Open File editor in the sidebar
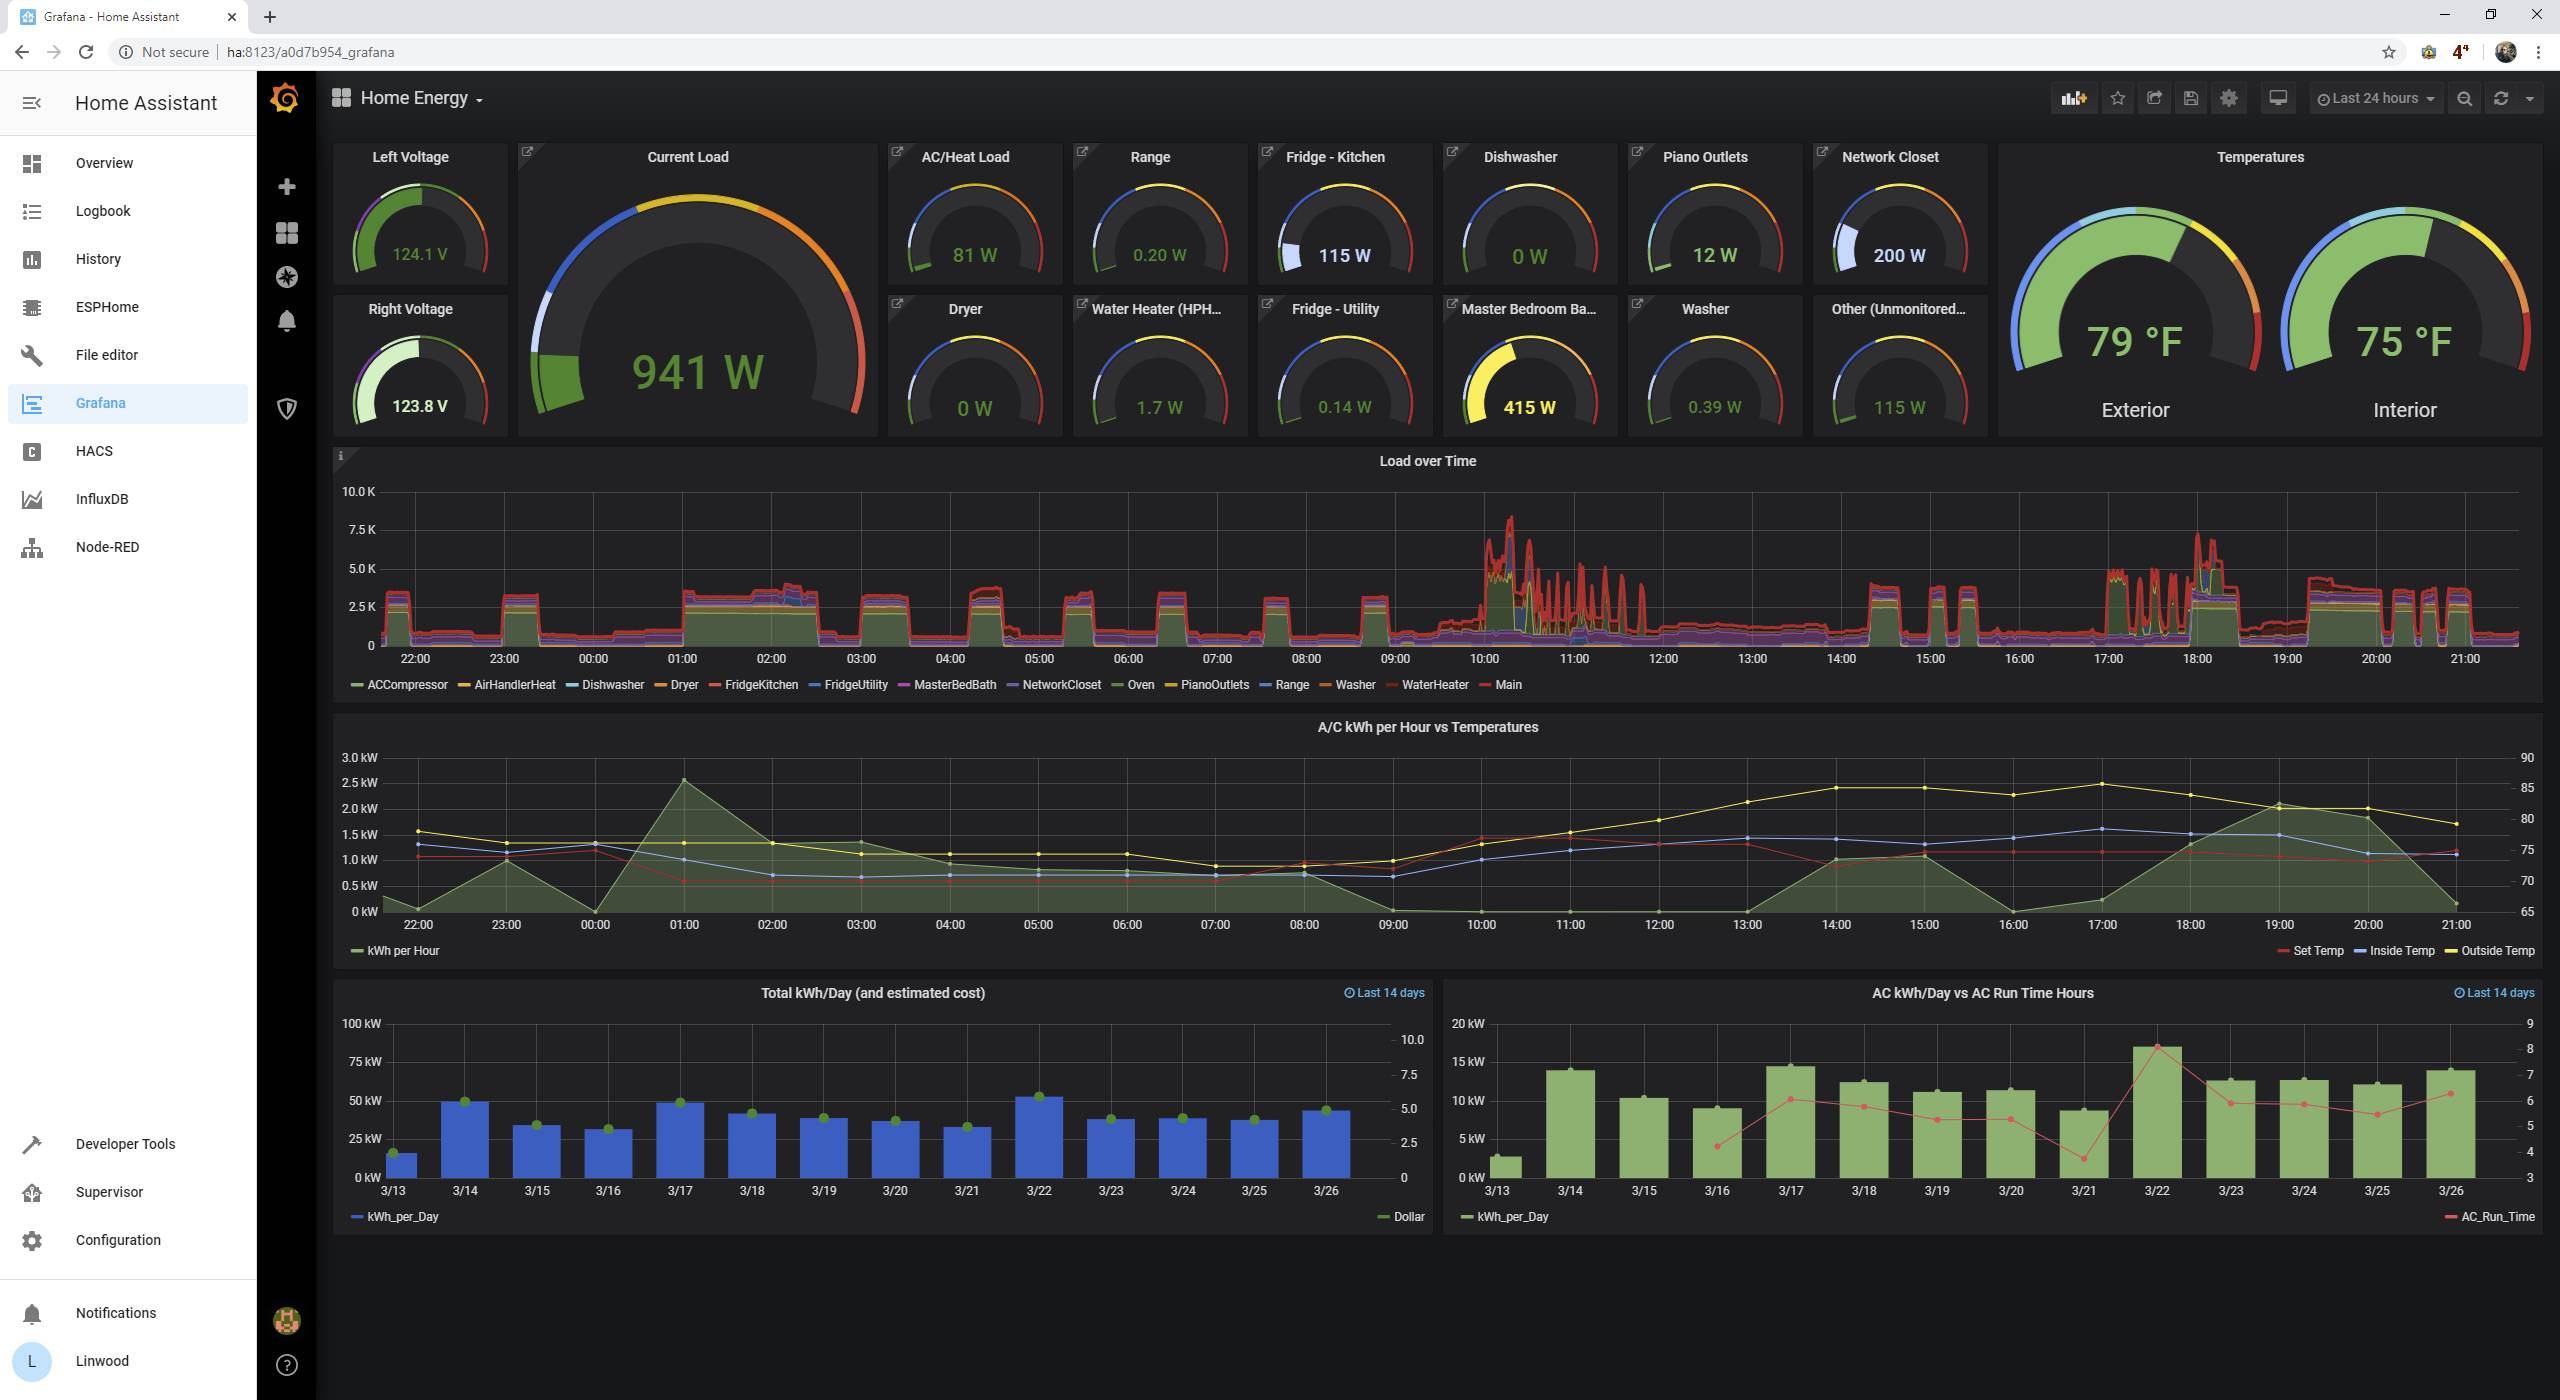The width and height of the screenshot is (2560, 1400). point(128,355)
